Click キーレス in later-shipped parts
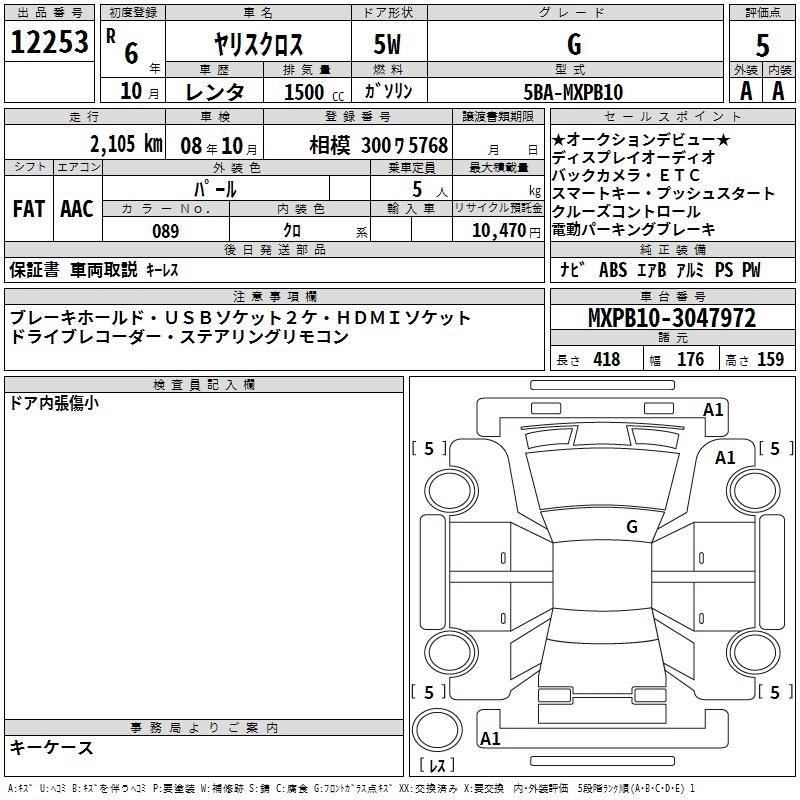This screenshot has height=800, width=800. click(162, 270)
